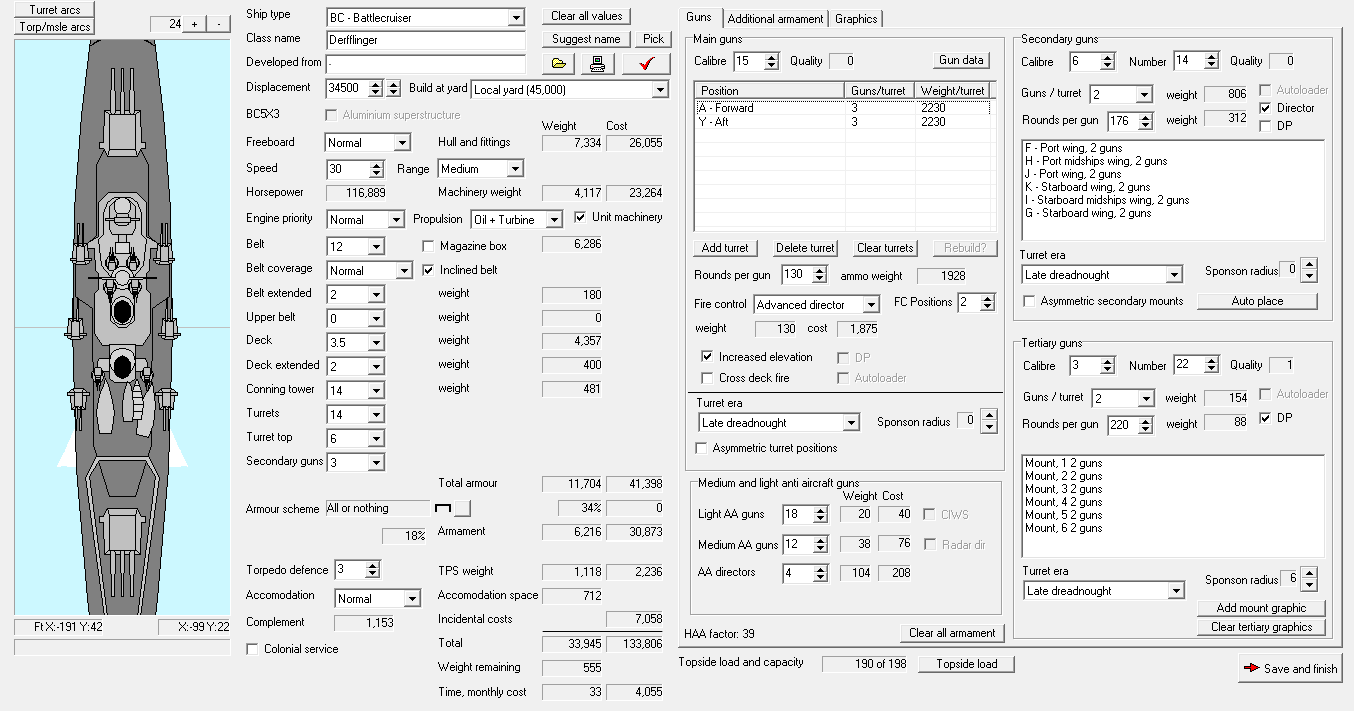The width and height of the screenshot is (1354, 711).
Task: Click the Add turret button
Action: pyautogui.click(x=726, y=248)
